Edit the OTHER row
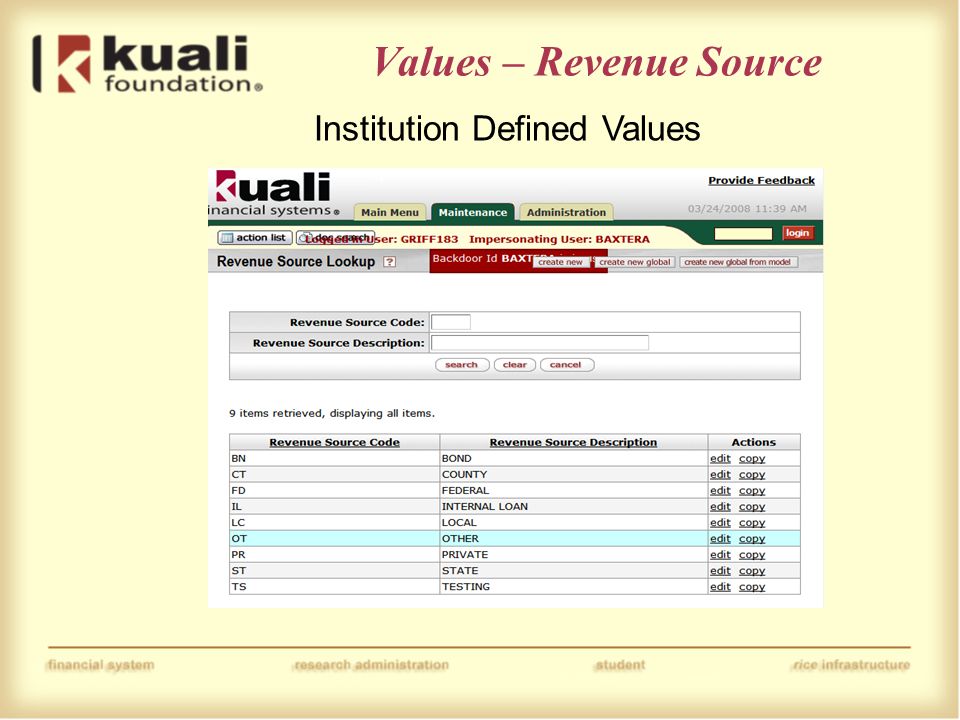The height and width of the screenshot is (720, 960). pyautogui.click(x=720, y=538)
